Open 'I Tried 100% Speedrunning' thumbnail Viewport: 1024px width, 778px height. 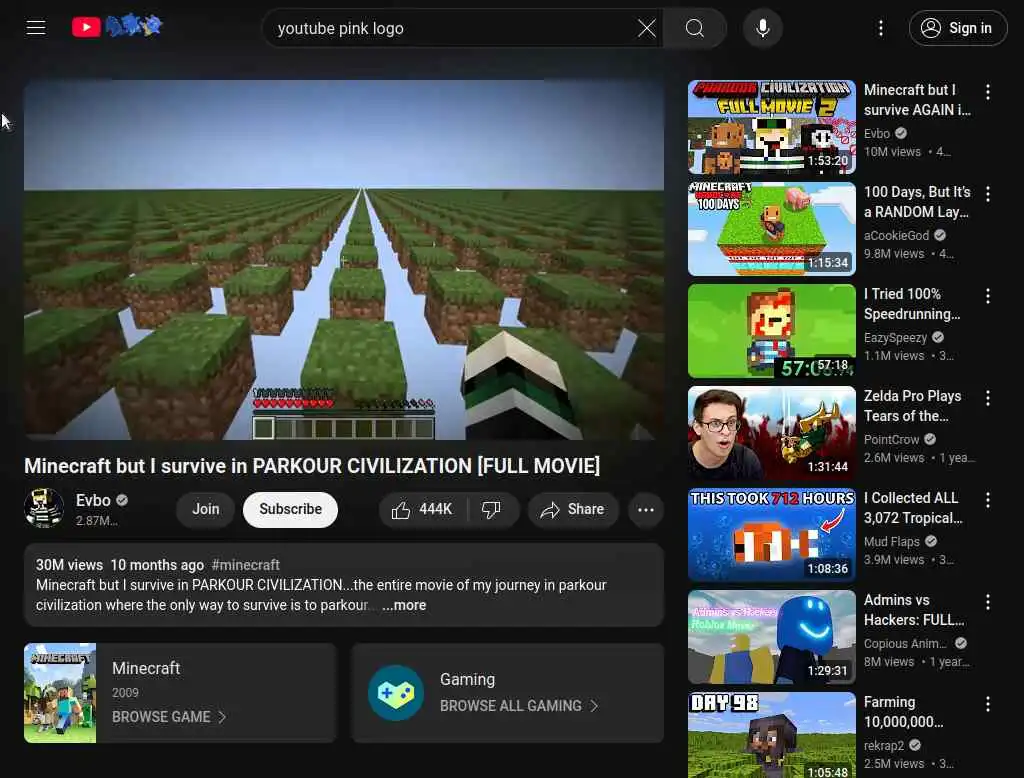772,331
